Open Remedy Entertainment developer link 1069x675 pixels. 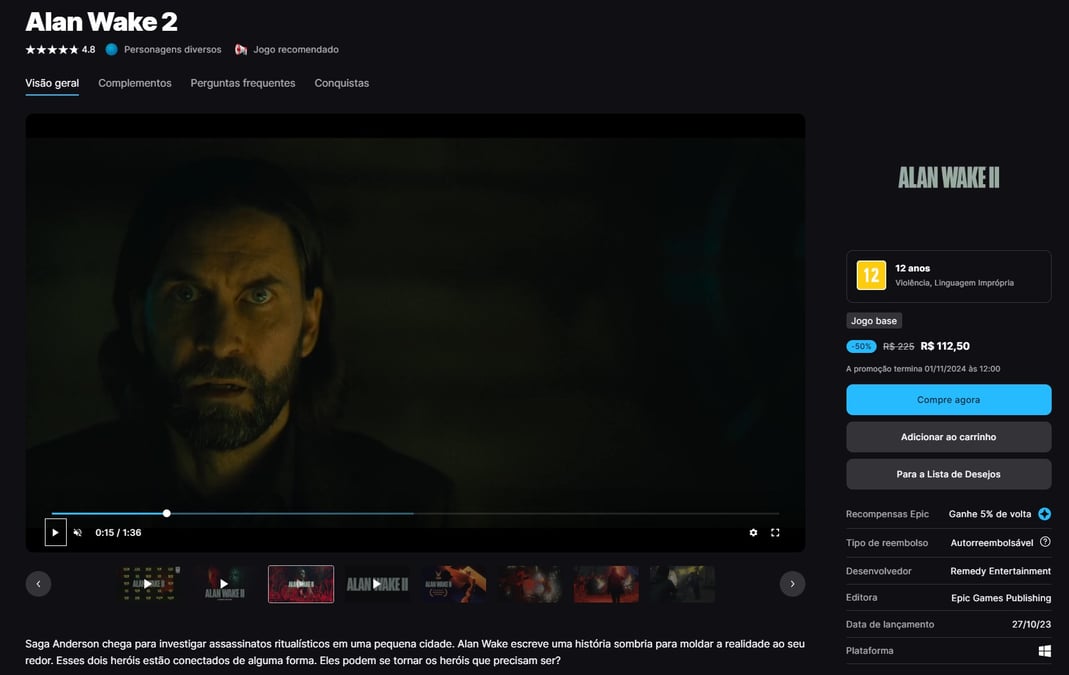1000,571
